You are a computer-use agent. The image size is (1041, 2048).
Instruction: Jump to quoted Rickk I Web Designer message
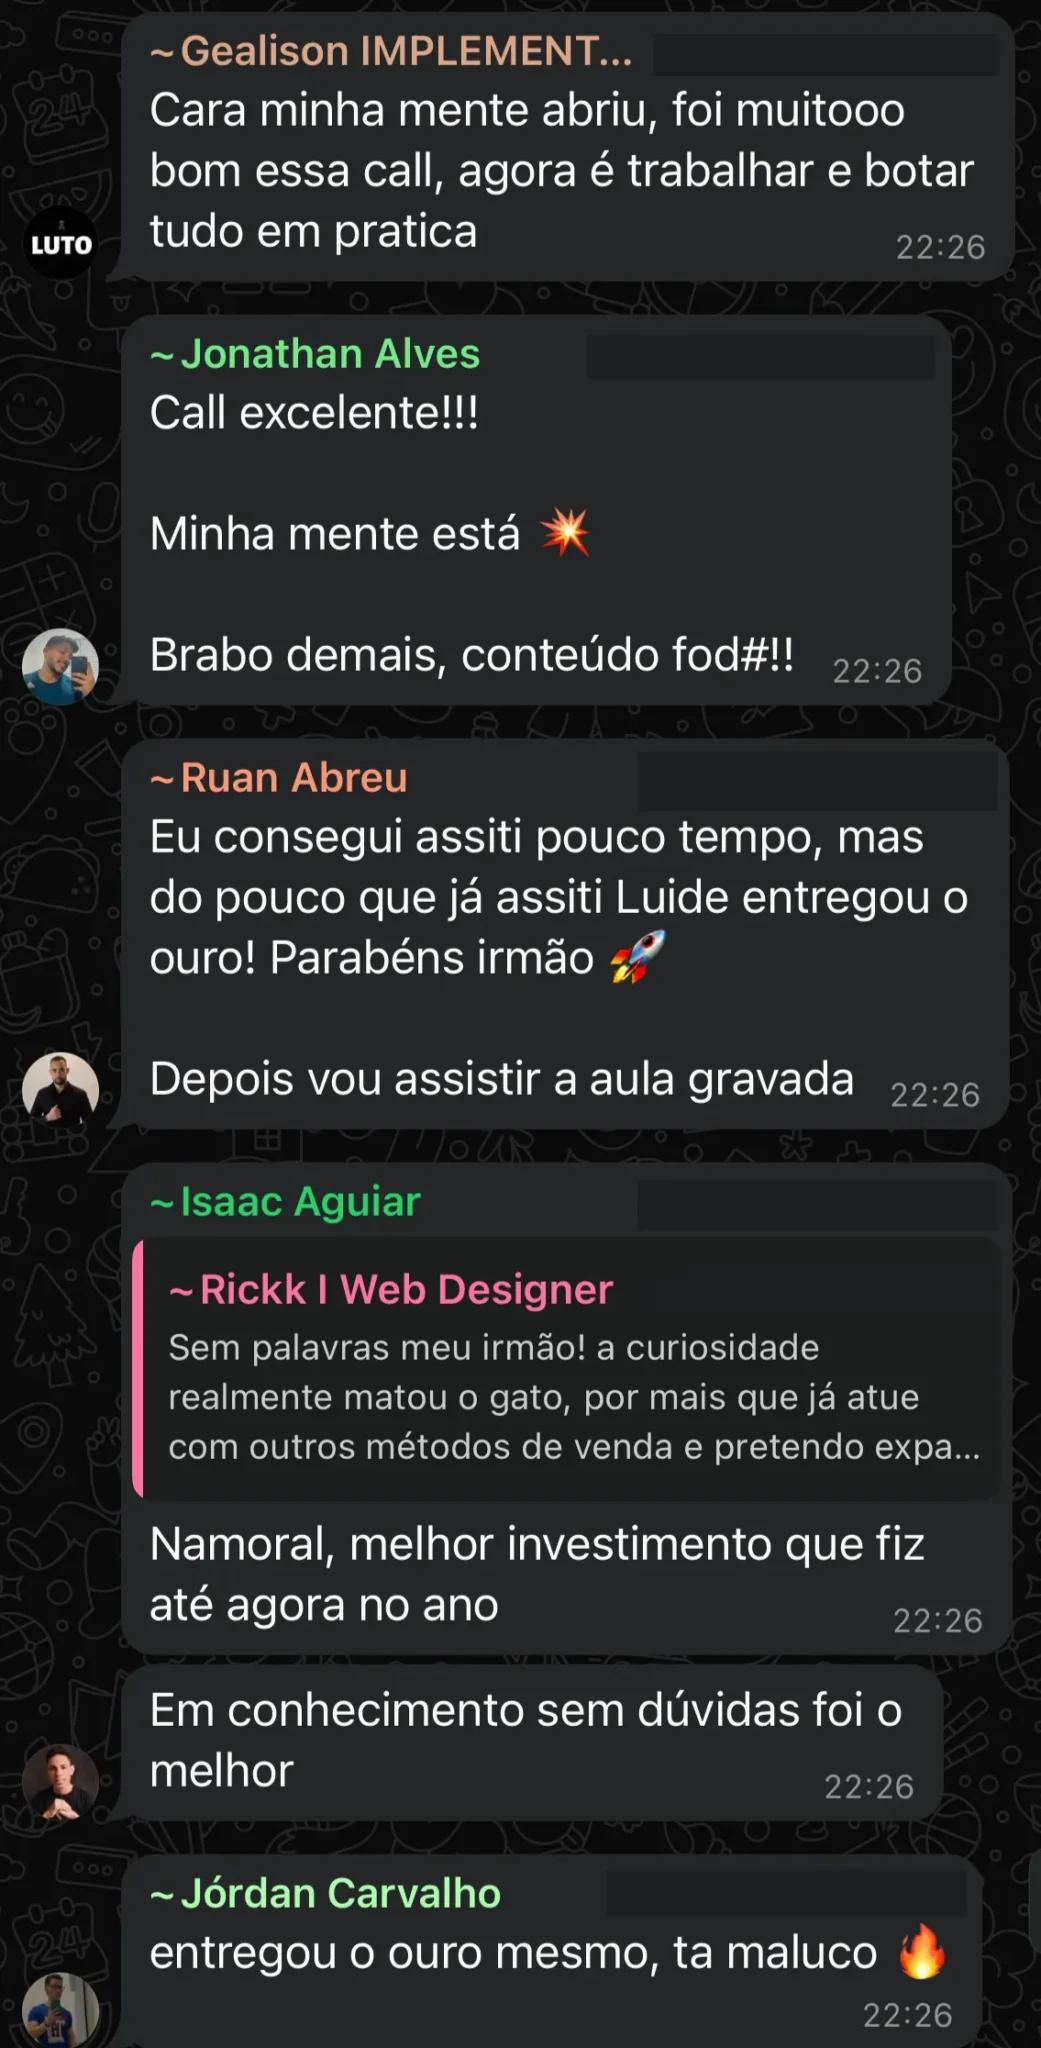click(566, 1369)
